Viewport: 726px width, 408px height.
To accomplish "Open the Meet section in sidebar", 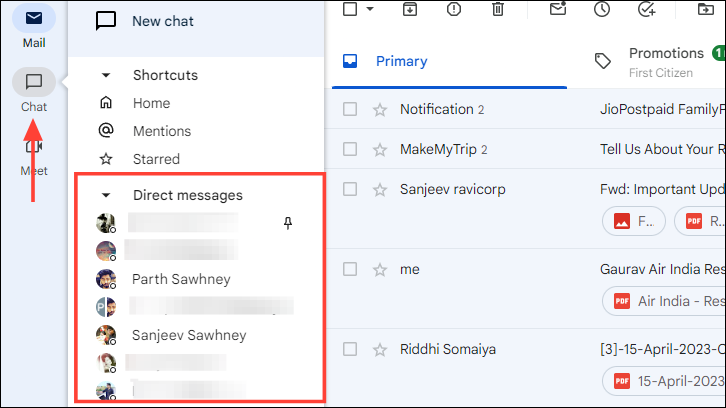I will (34, 157).
